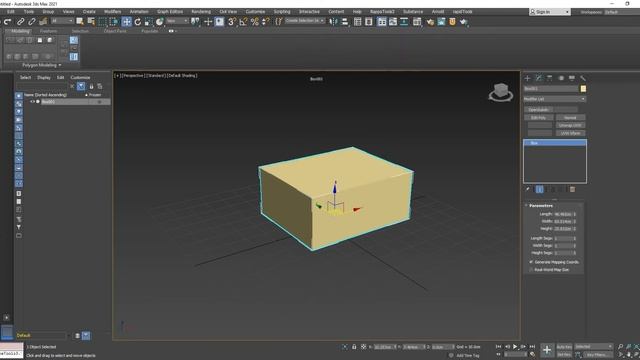Click the Auto Key button
Image resolution: width=640 pixels, height=360 pixels.
pyautogui.click(x=564, y=347)
